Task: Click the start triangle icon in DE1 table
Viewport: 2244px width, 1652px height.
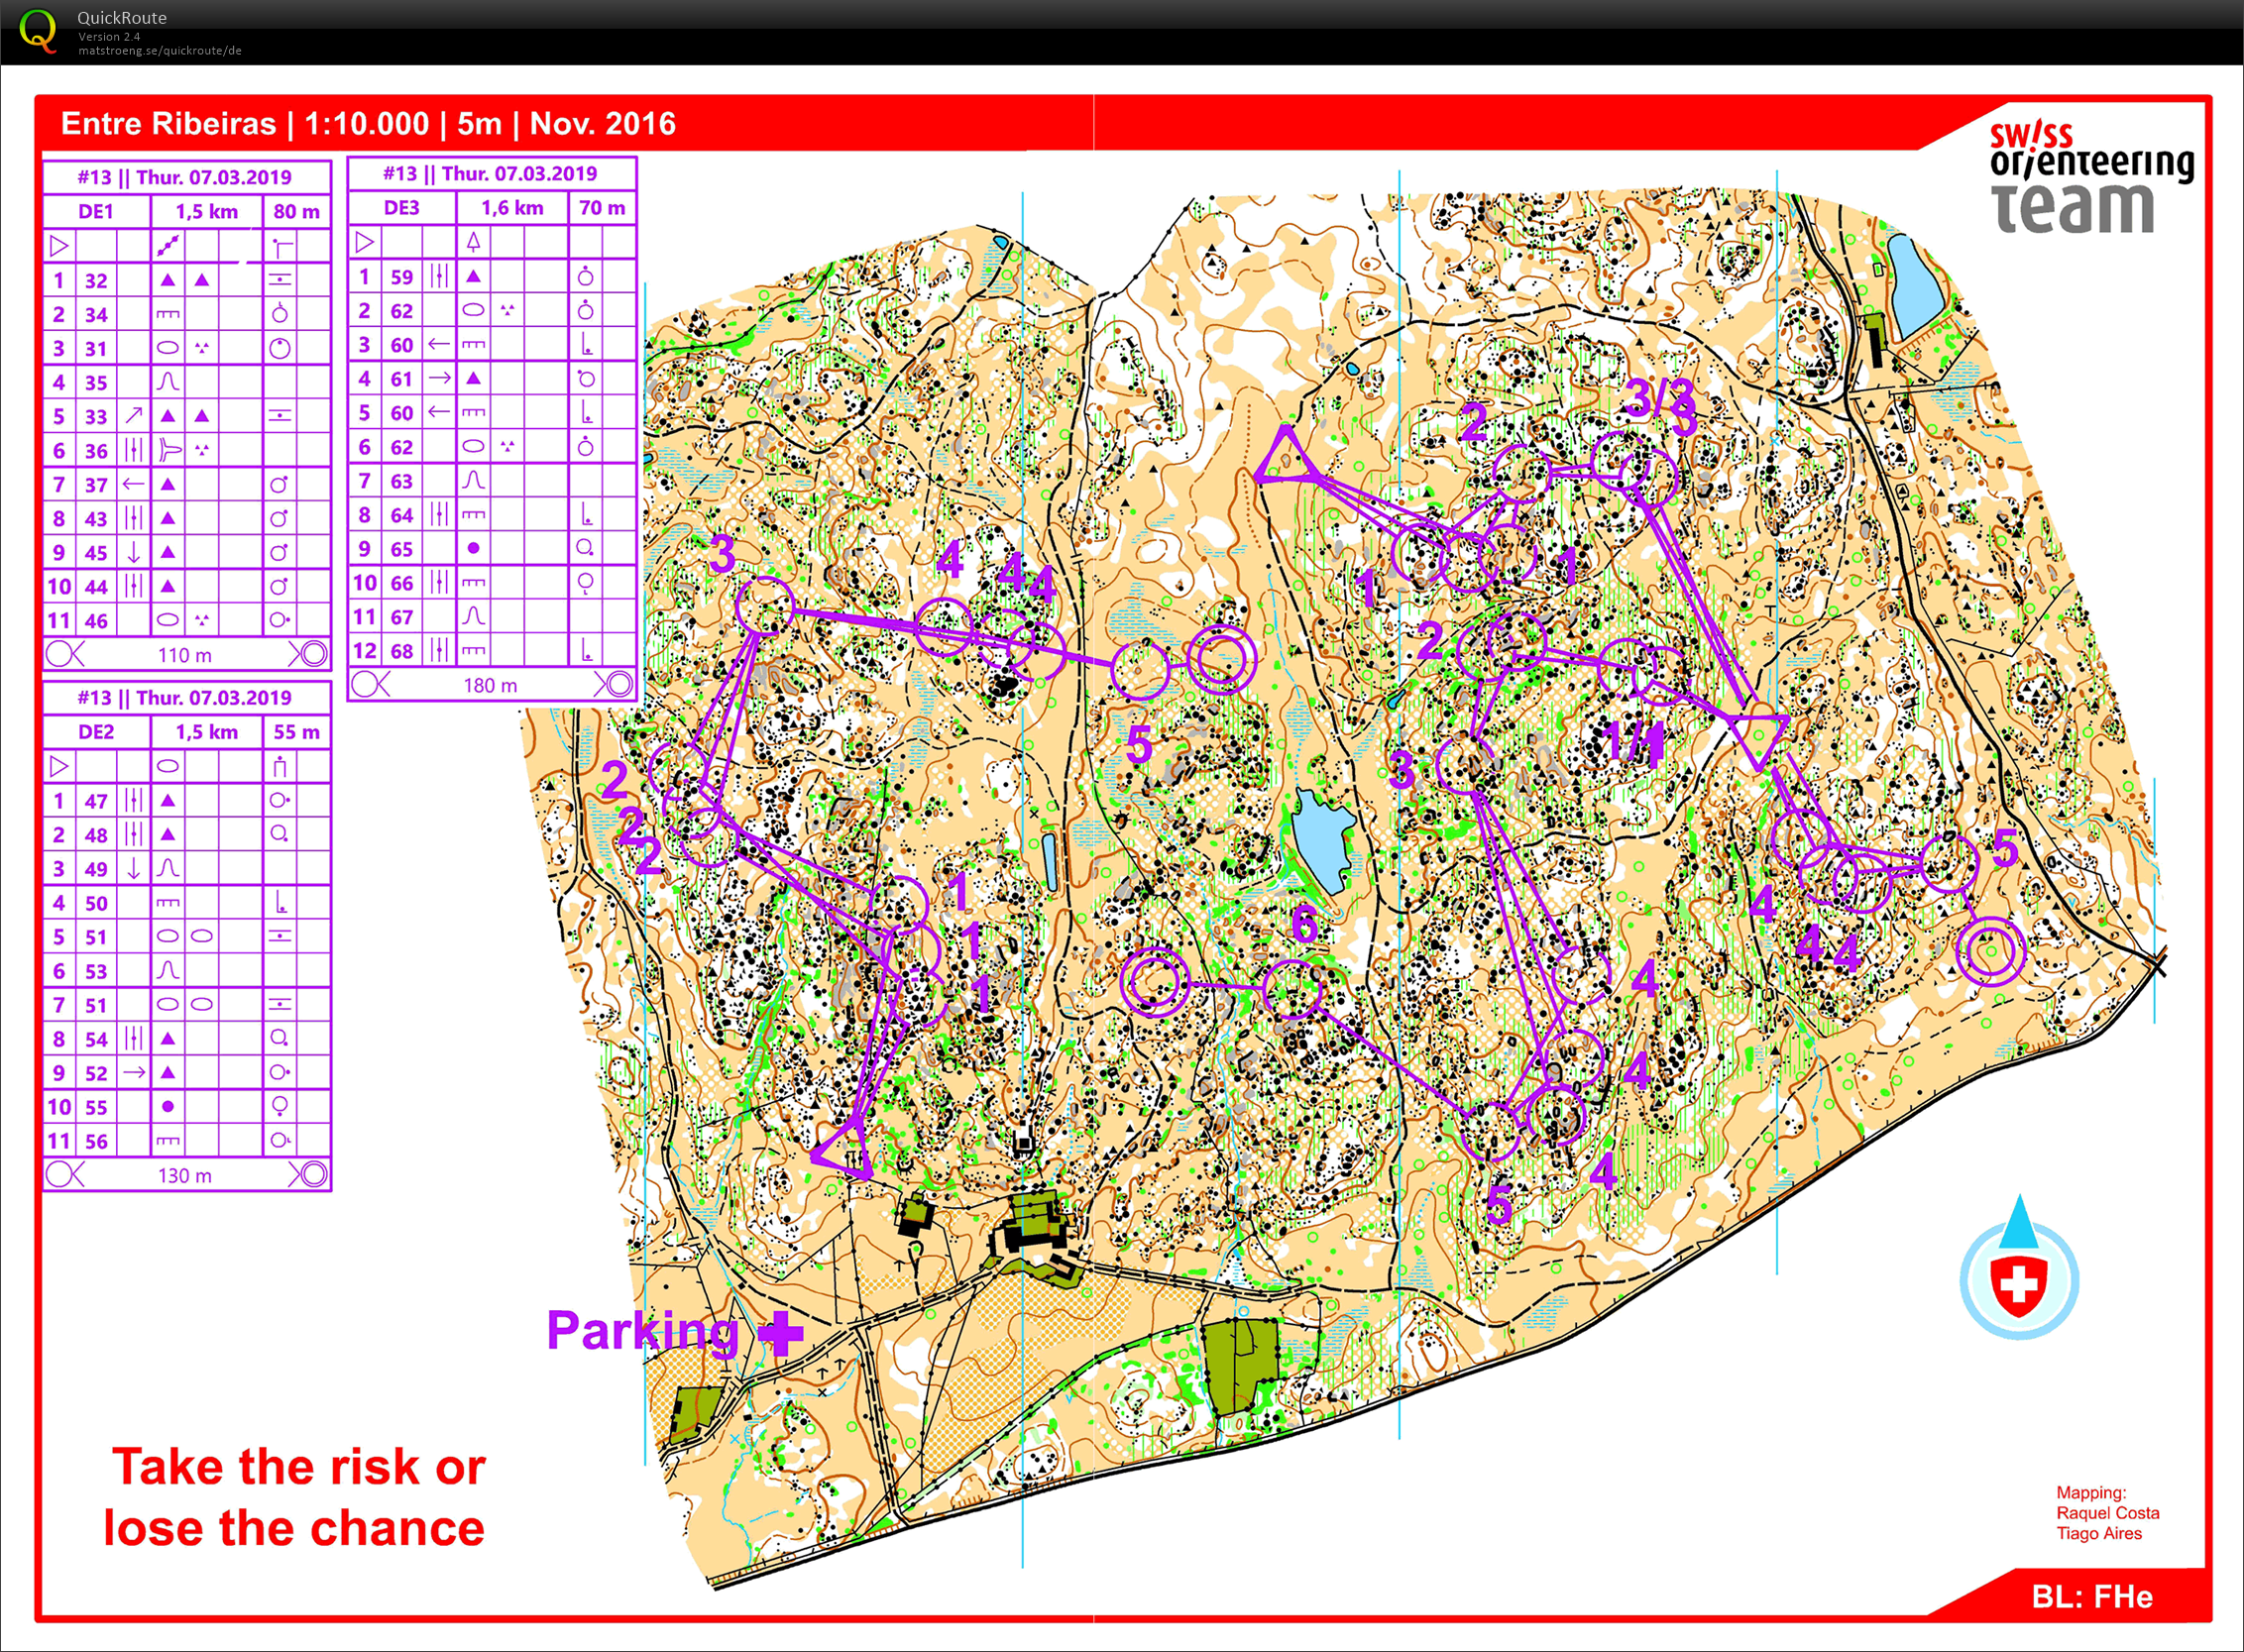Action: [x=59, y=245]
